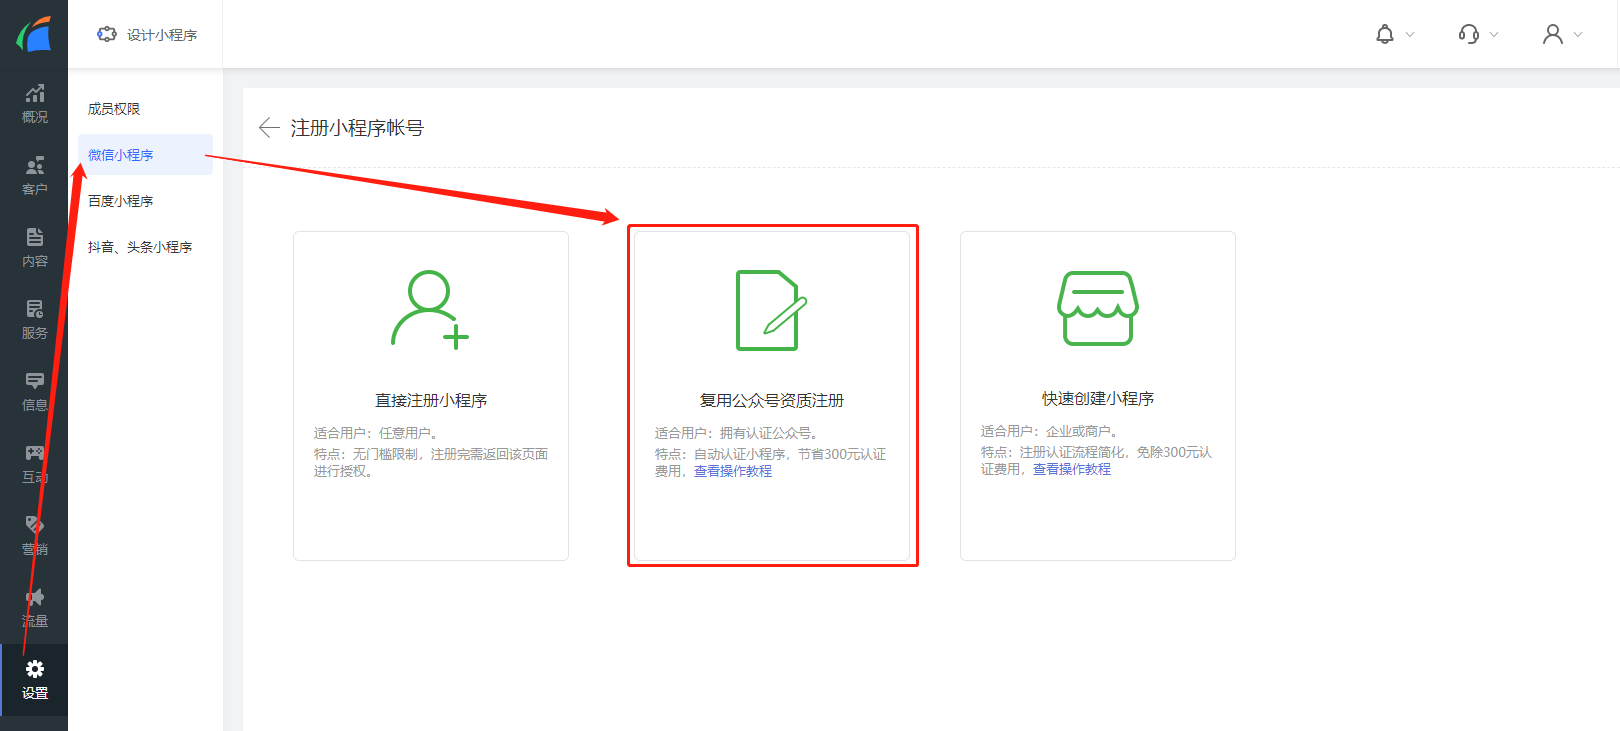The height and width of the screenshot is (731, 1620).
Task: Select 百度小程序 in the settings menu
Action: tap(121, 201)
